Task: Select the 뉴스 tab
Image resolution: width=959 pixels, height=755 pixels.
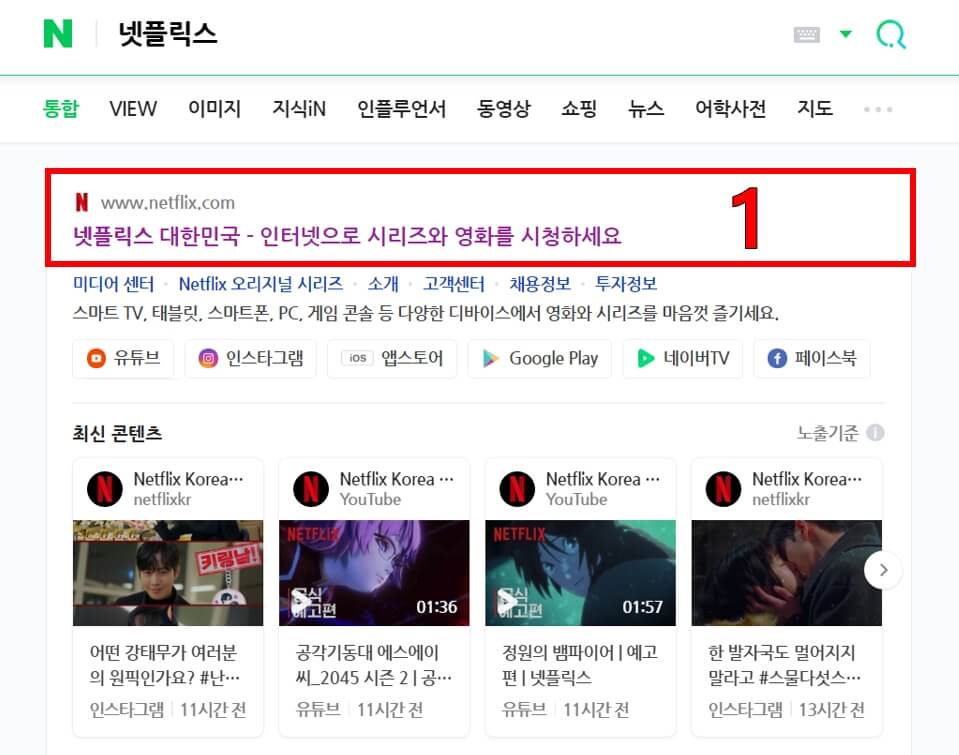Action: pyautogui.click(x=646, y=109)
